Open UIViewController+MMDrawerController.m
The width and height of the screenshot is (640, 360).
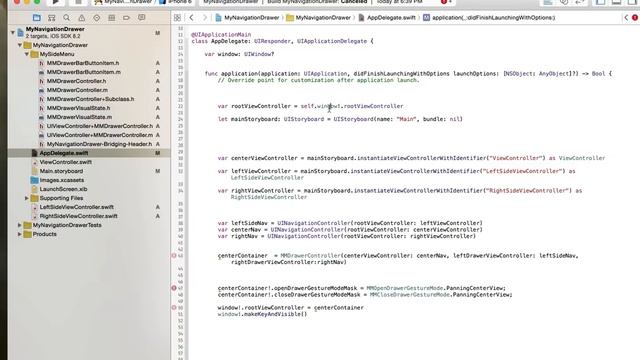point(100,135)
